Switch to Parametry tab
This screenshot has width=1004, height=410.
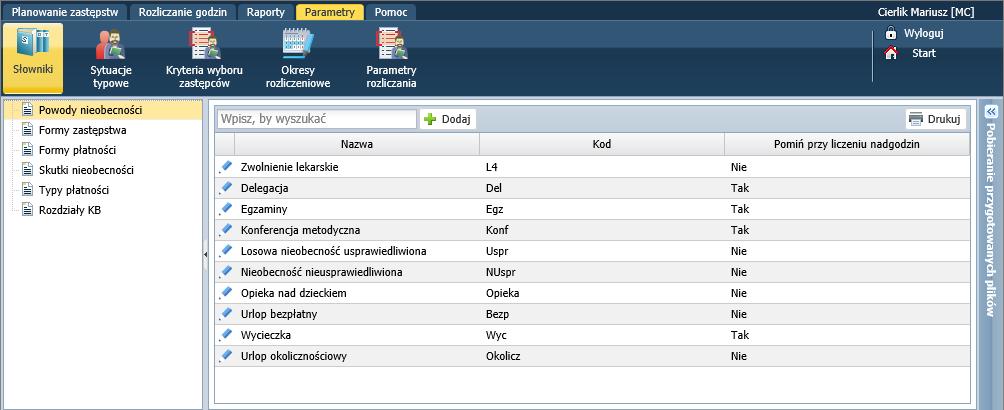coord(330,12)
